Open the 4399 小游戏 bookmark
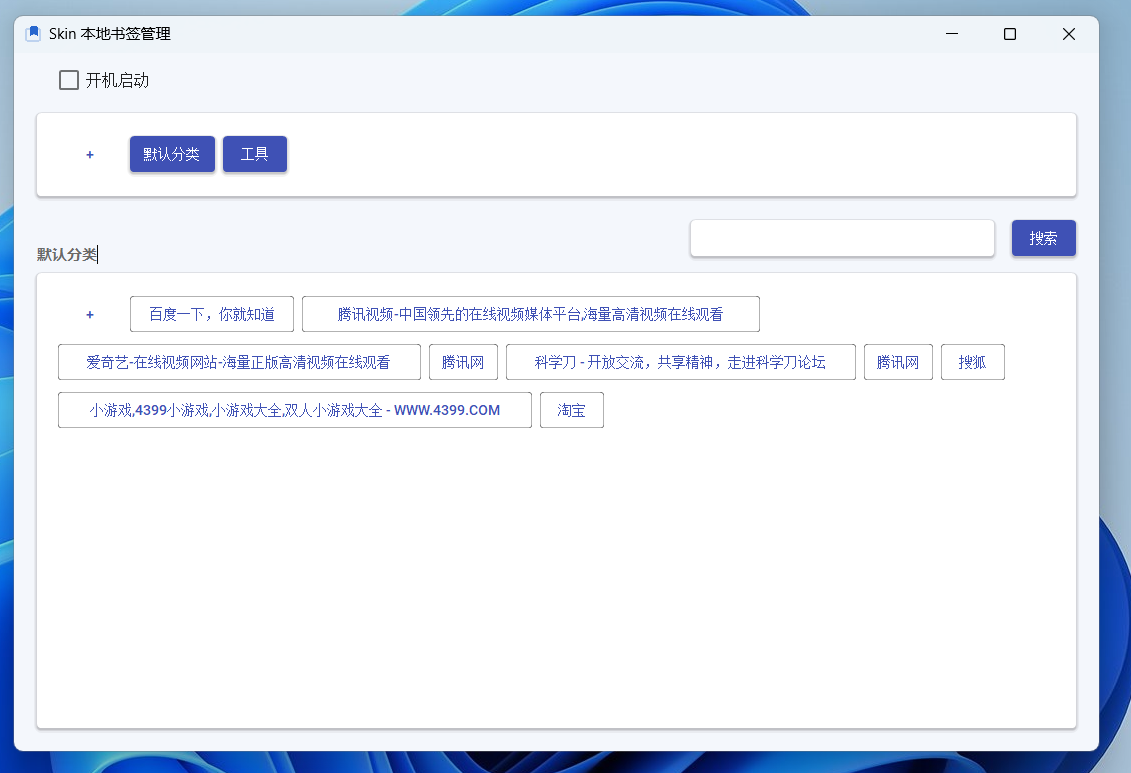The image size is (1131, 773). [x=294, y=410]
